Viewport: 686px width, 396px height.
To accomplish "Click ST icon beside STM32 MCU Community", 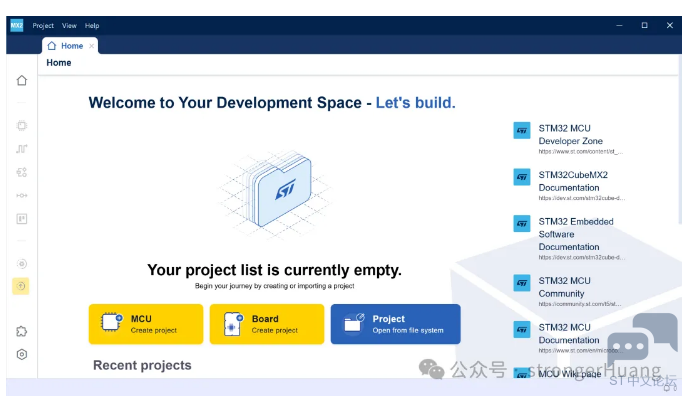I will coord(522,283).
